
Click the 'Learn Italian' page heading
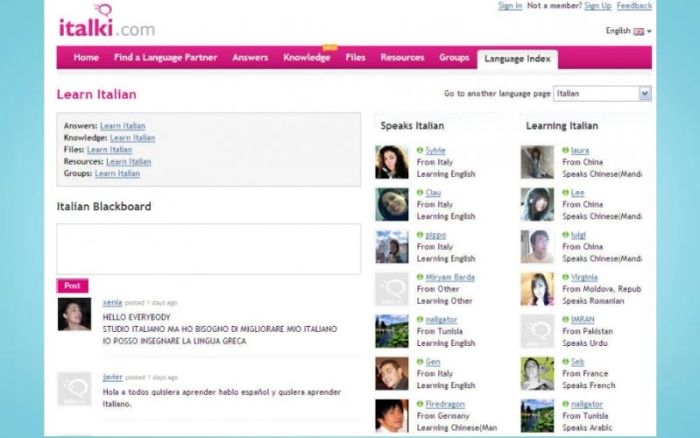pos(96,94)
